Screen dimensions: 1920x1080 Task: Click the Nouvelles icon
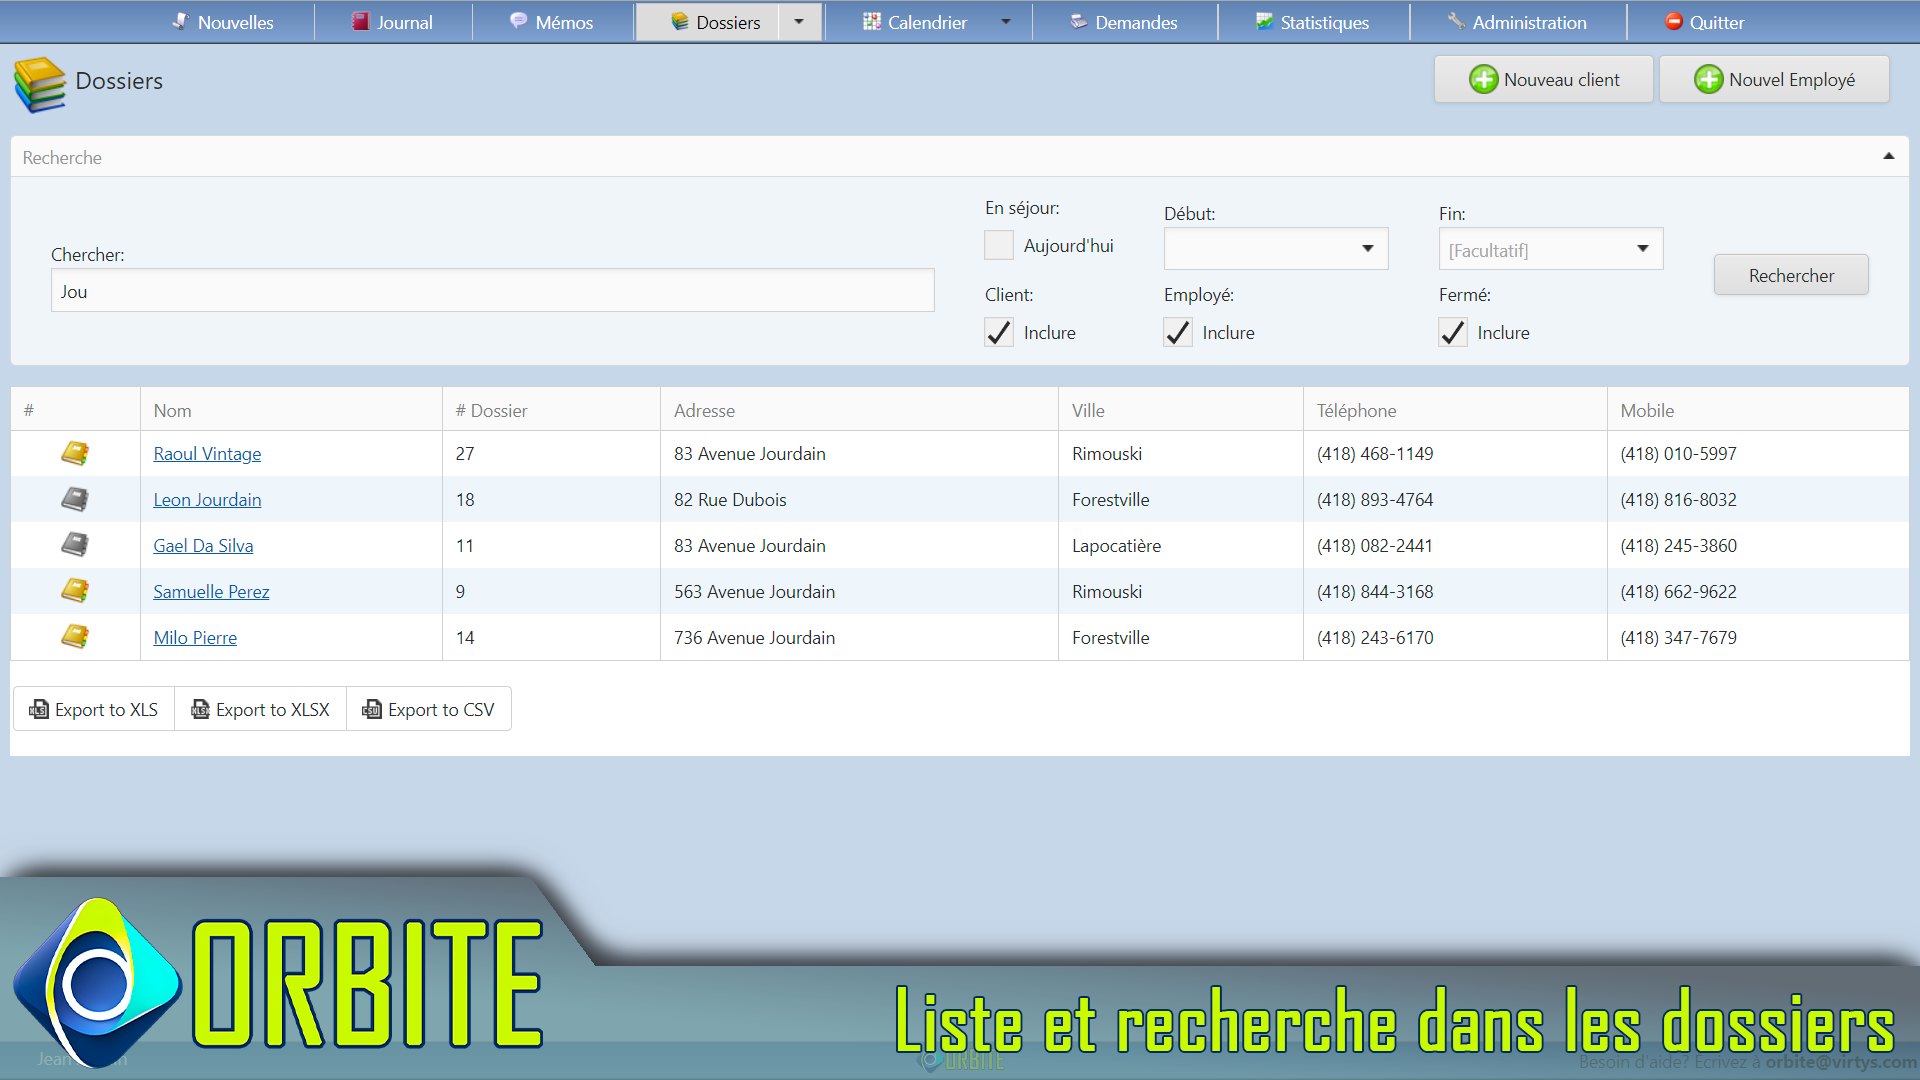[180, 20]
